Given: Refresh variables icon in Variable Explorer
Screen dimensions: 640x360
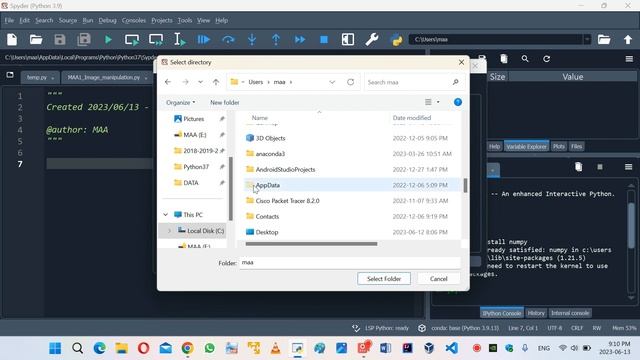Looking at the screenshot, I should point(547,59).
